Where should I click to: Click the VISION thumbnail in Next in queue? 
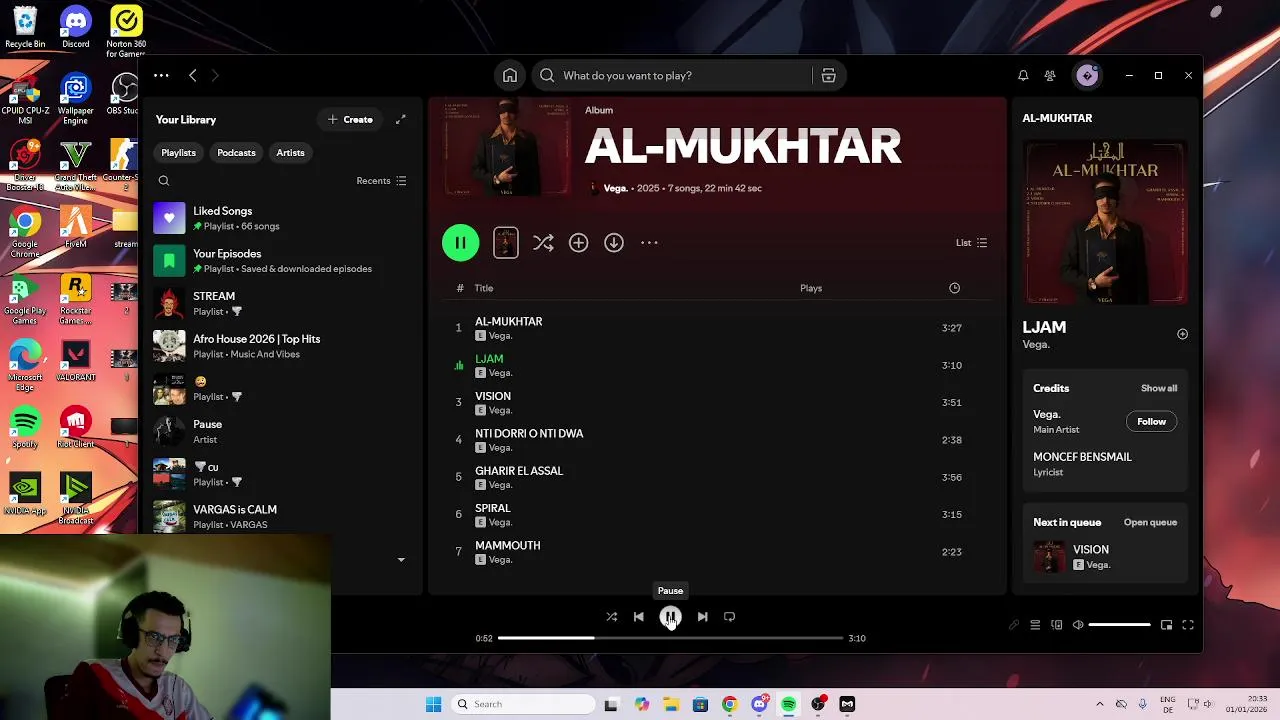click(x=1049, y=557)
